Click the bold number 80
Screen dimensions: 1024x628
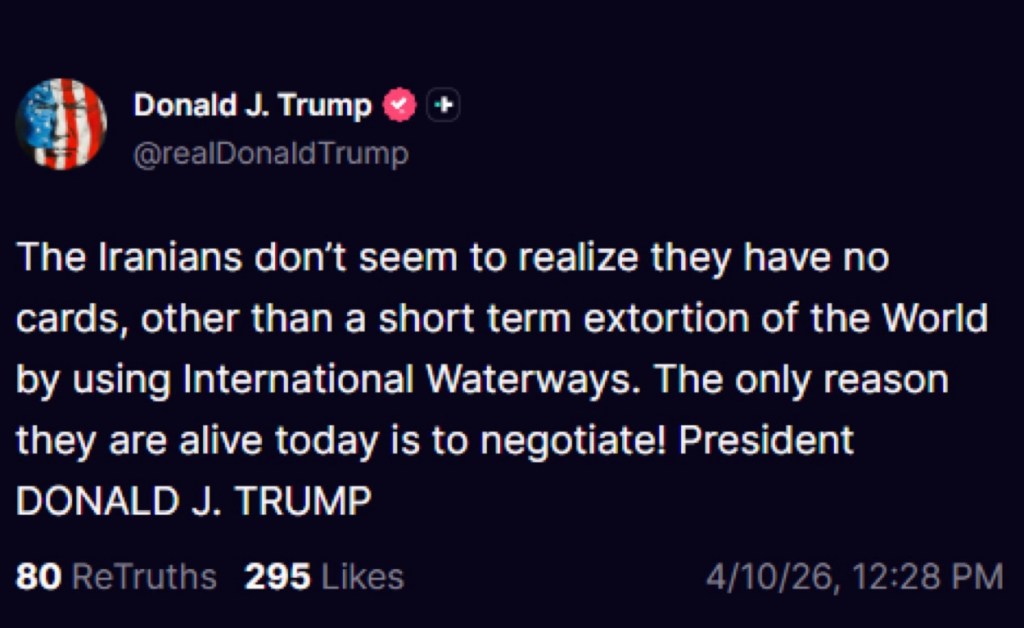[40, 577]
